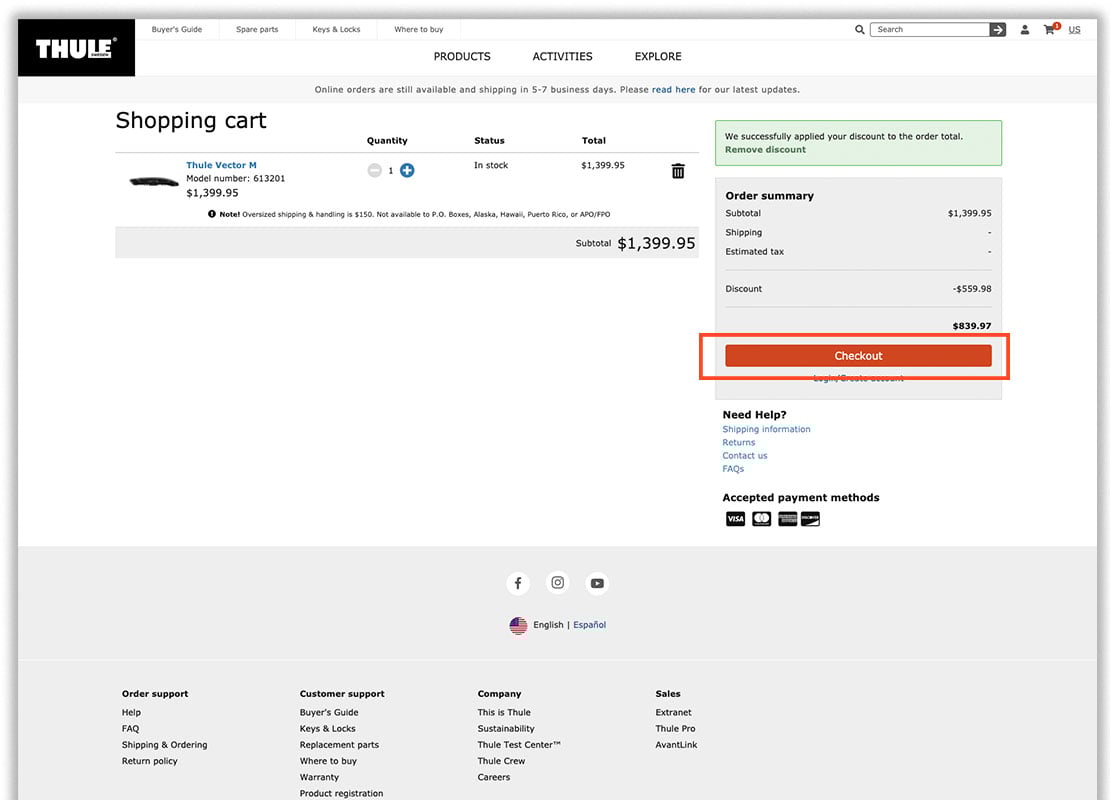
Task: Click the Checkout button
Action: pos(858,356)
